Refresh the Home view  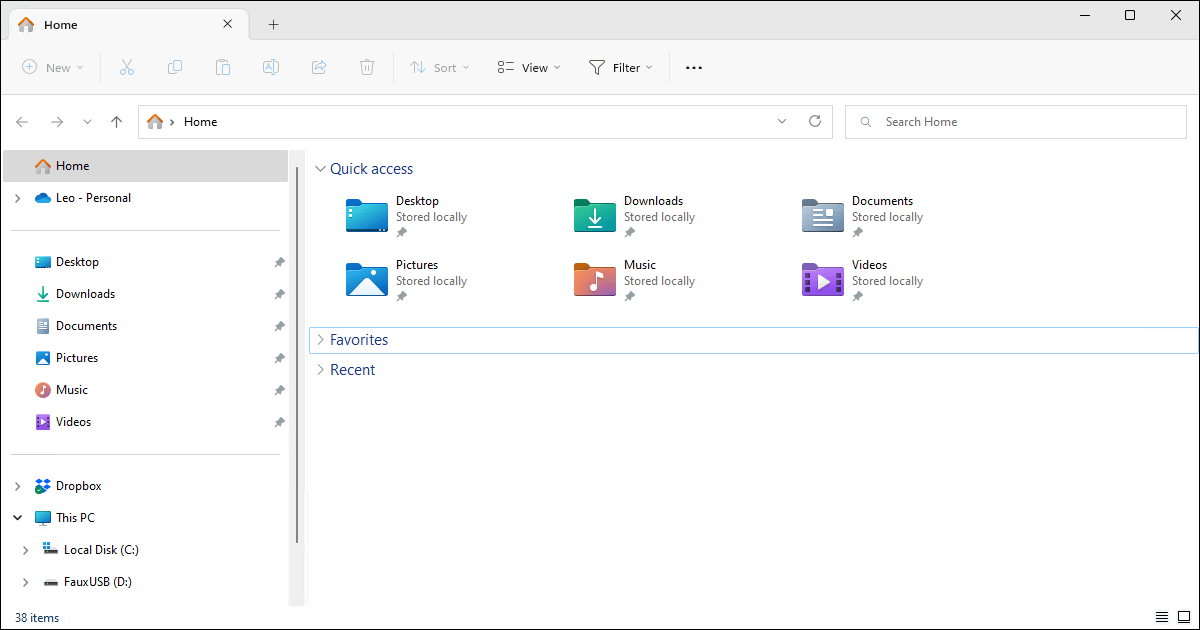815,121
